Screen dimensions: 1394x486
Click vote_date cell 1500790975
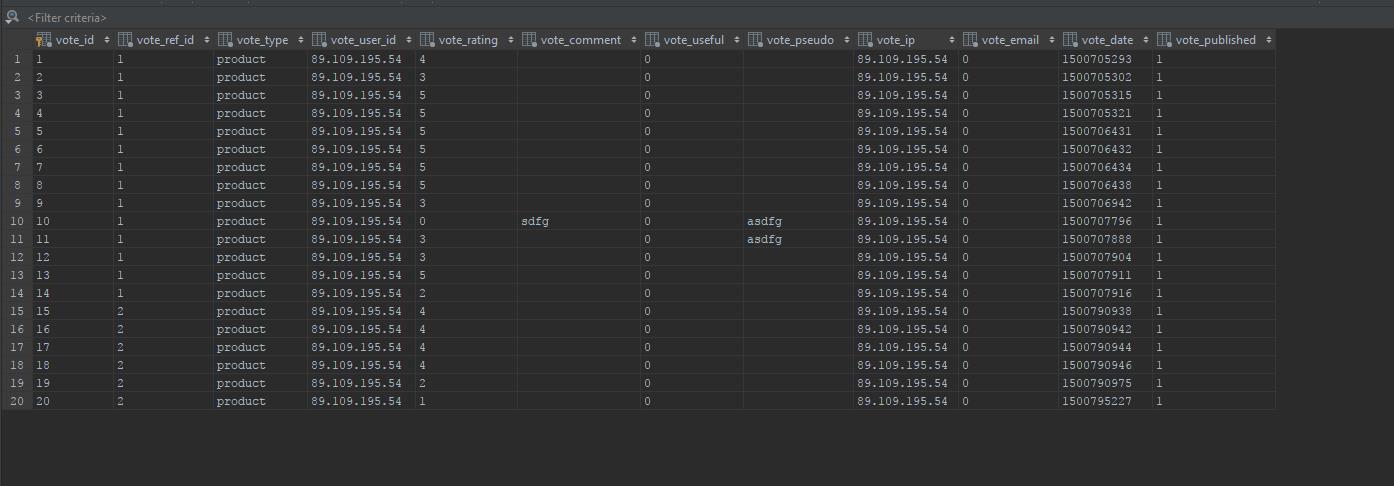coord(1105,383)
